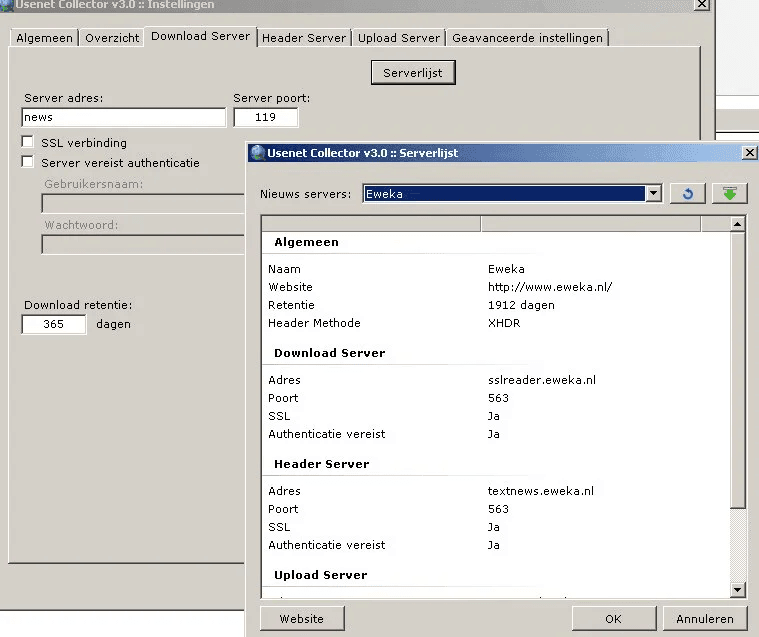Viewport: 759px width, 637px height.
Task: Enable the SSL verbinding checkbox
Action: 28,142
